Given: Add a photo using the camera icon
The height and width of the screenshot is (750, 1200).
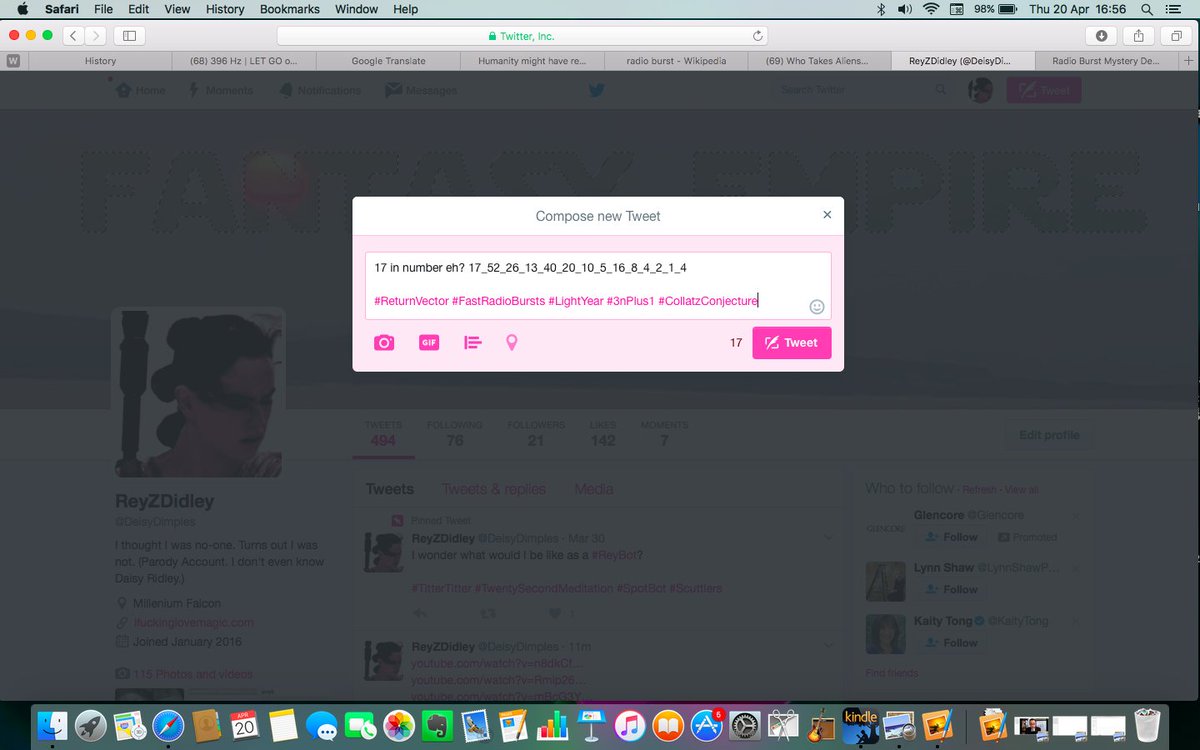Looking at the screenshot, I should click(x=384, y=342).
